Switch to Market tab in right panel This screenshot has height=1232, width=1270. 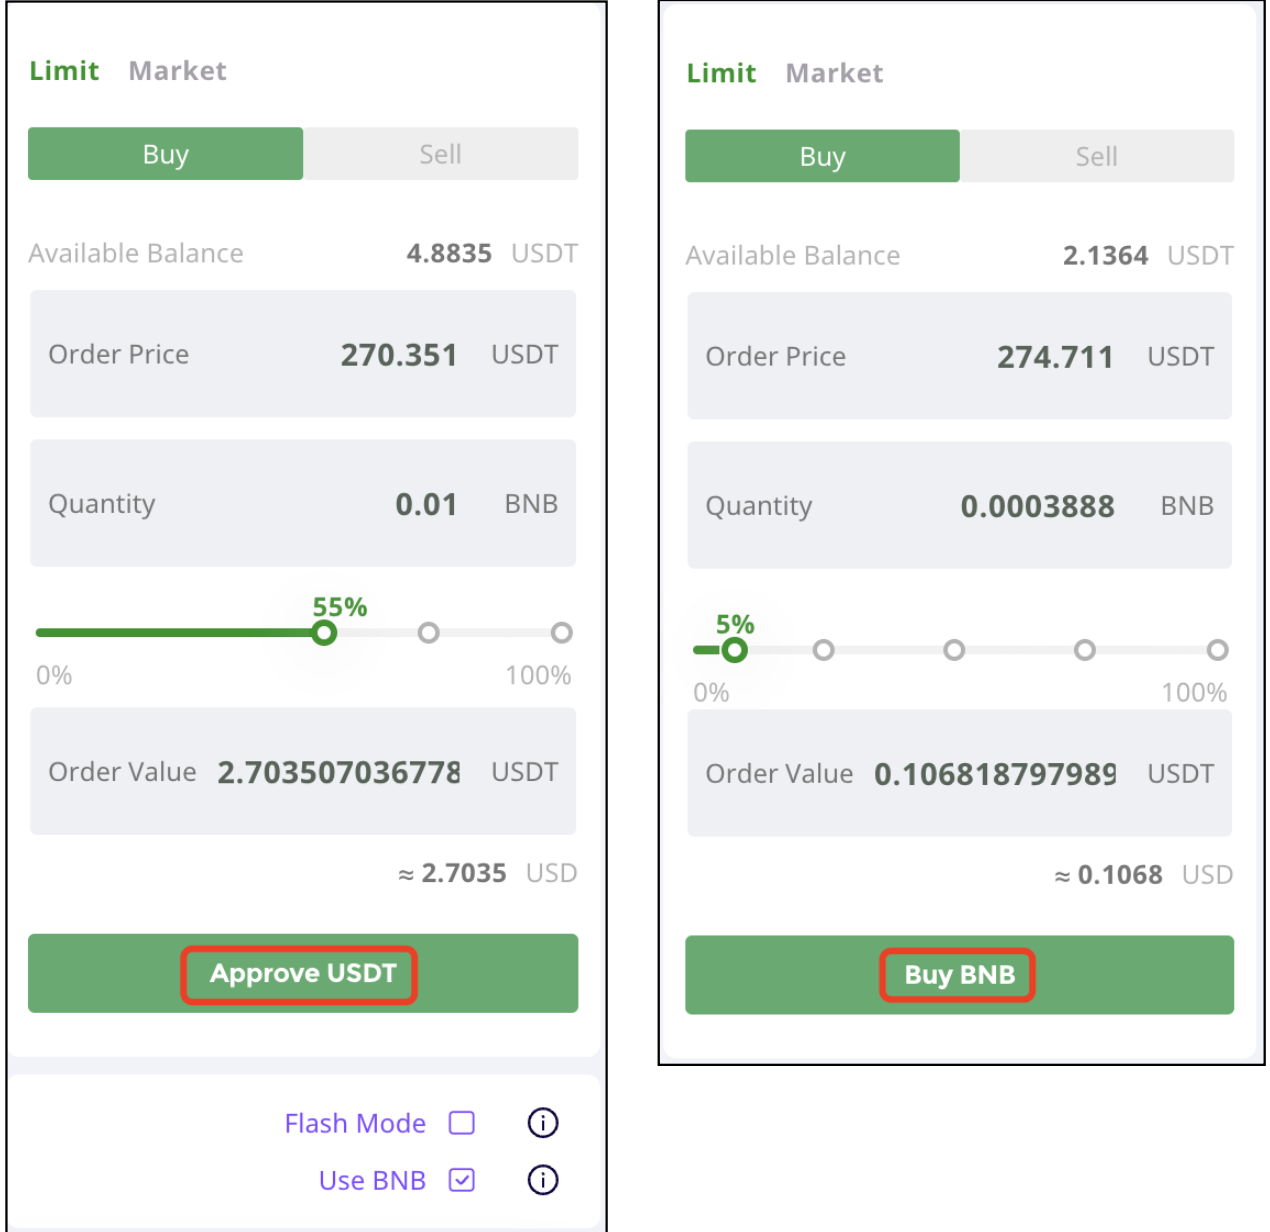pyautogui.click(x=834, y=73)
